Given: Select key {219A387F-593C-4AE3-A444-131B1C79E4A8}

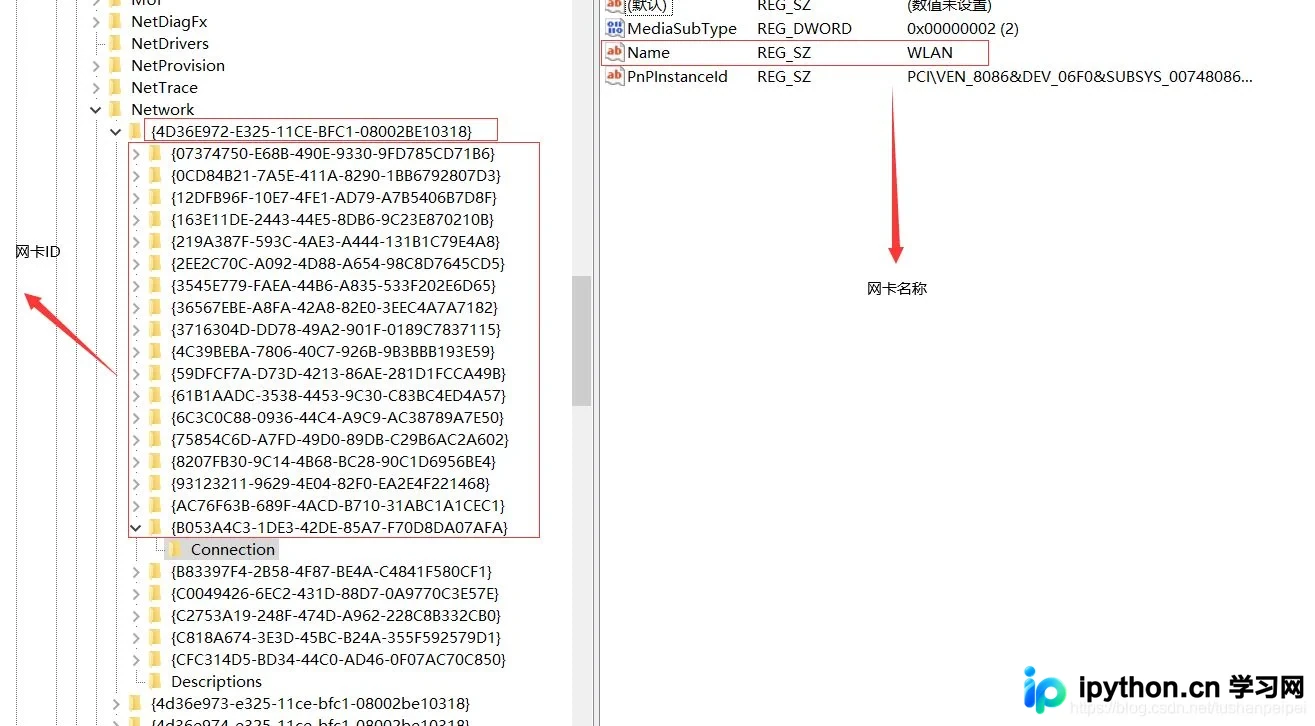Looking at the screenshot, I should click(x=335, y=241).
